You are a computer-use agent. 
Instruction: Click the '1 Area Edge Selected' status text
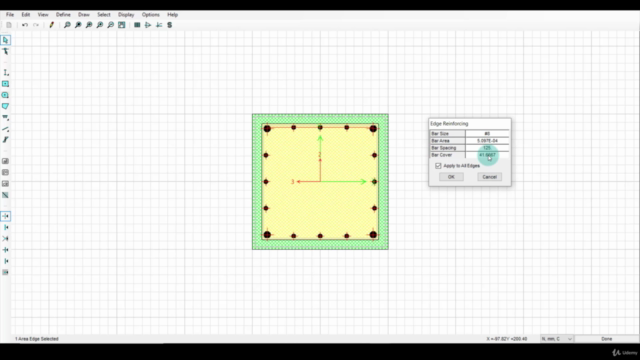coord(37,339)
